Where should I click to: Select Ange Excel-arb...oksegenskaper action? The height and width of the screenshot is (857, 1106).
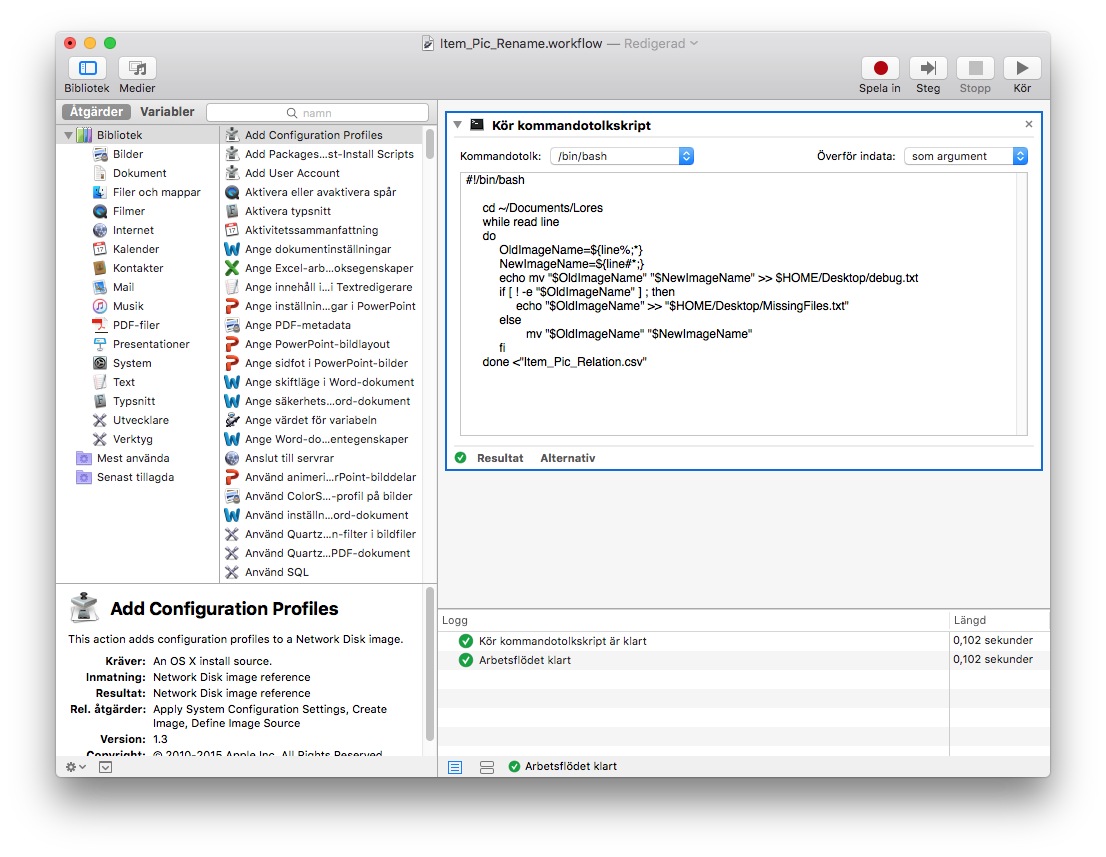pyautogui.click(x=322, y=268)
